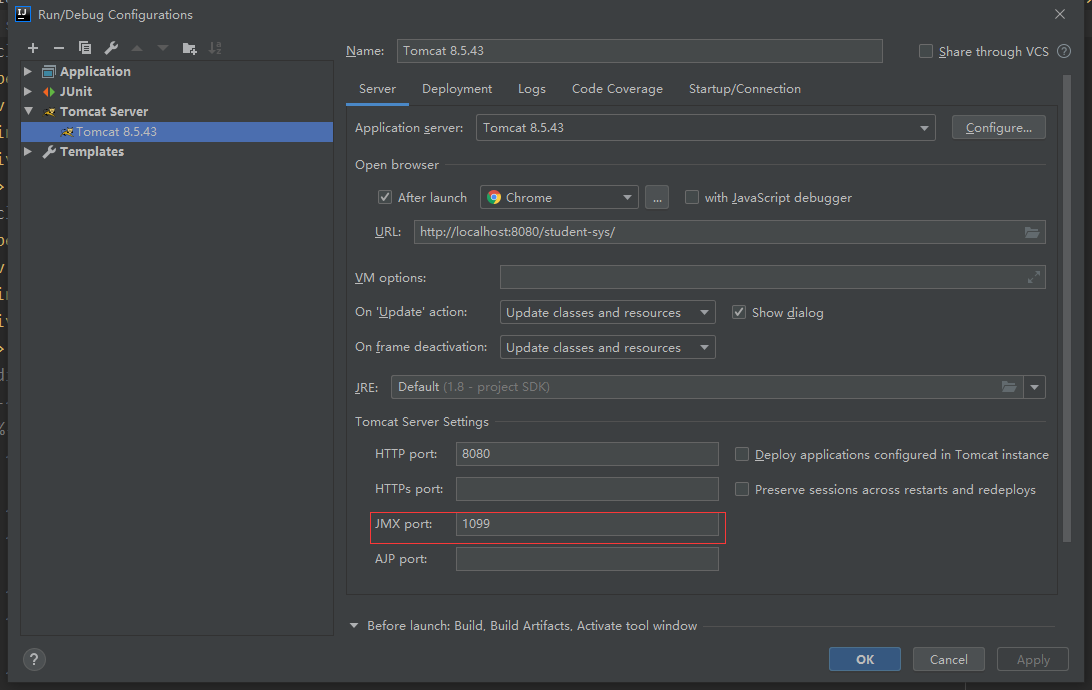The width and height of the screenshot is (1092, 690).
Task: Collapse the Before launch section
Action: tap(354, 626)
